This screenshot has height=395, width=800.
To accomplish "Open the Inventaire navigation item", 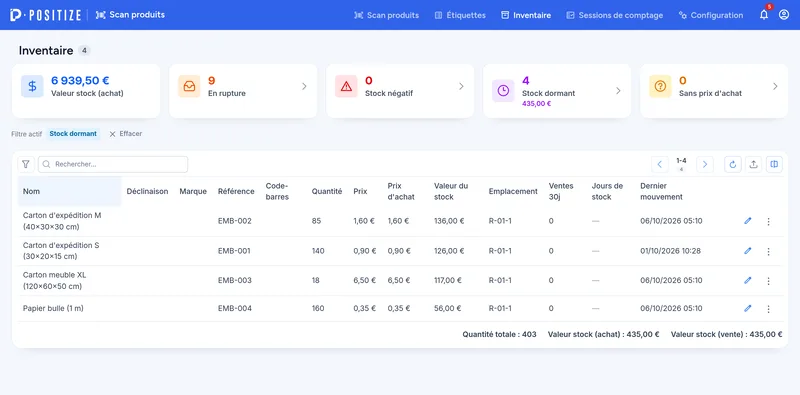I will click(526, 15).
